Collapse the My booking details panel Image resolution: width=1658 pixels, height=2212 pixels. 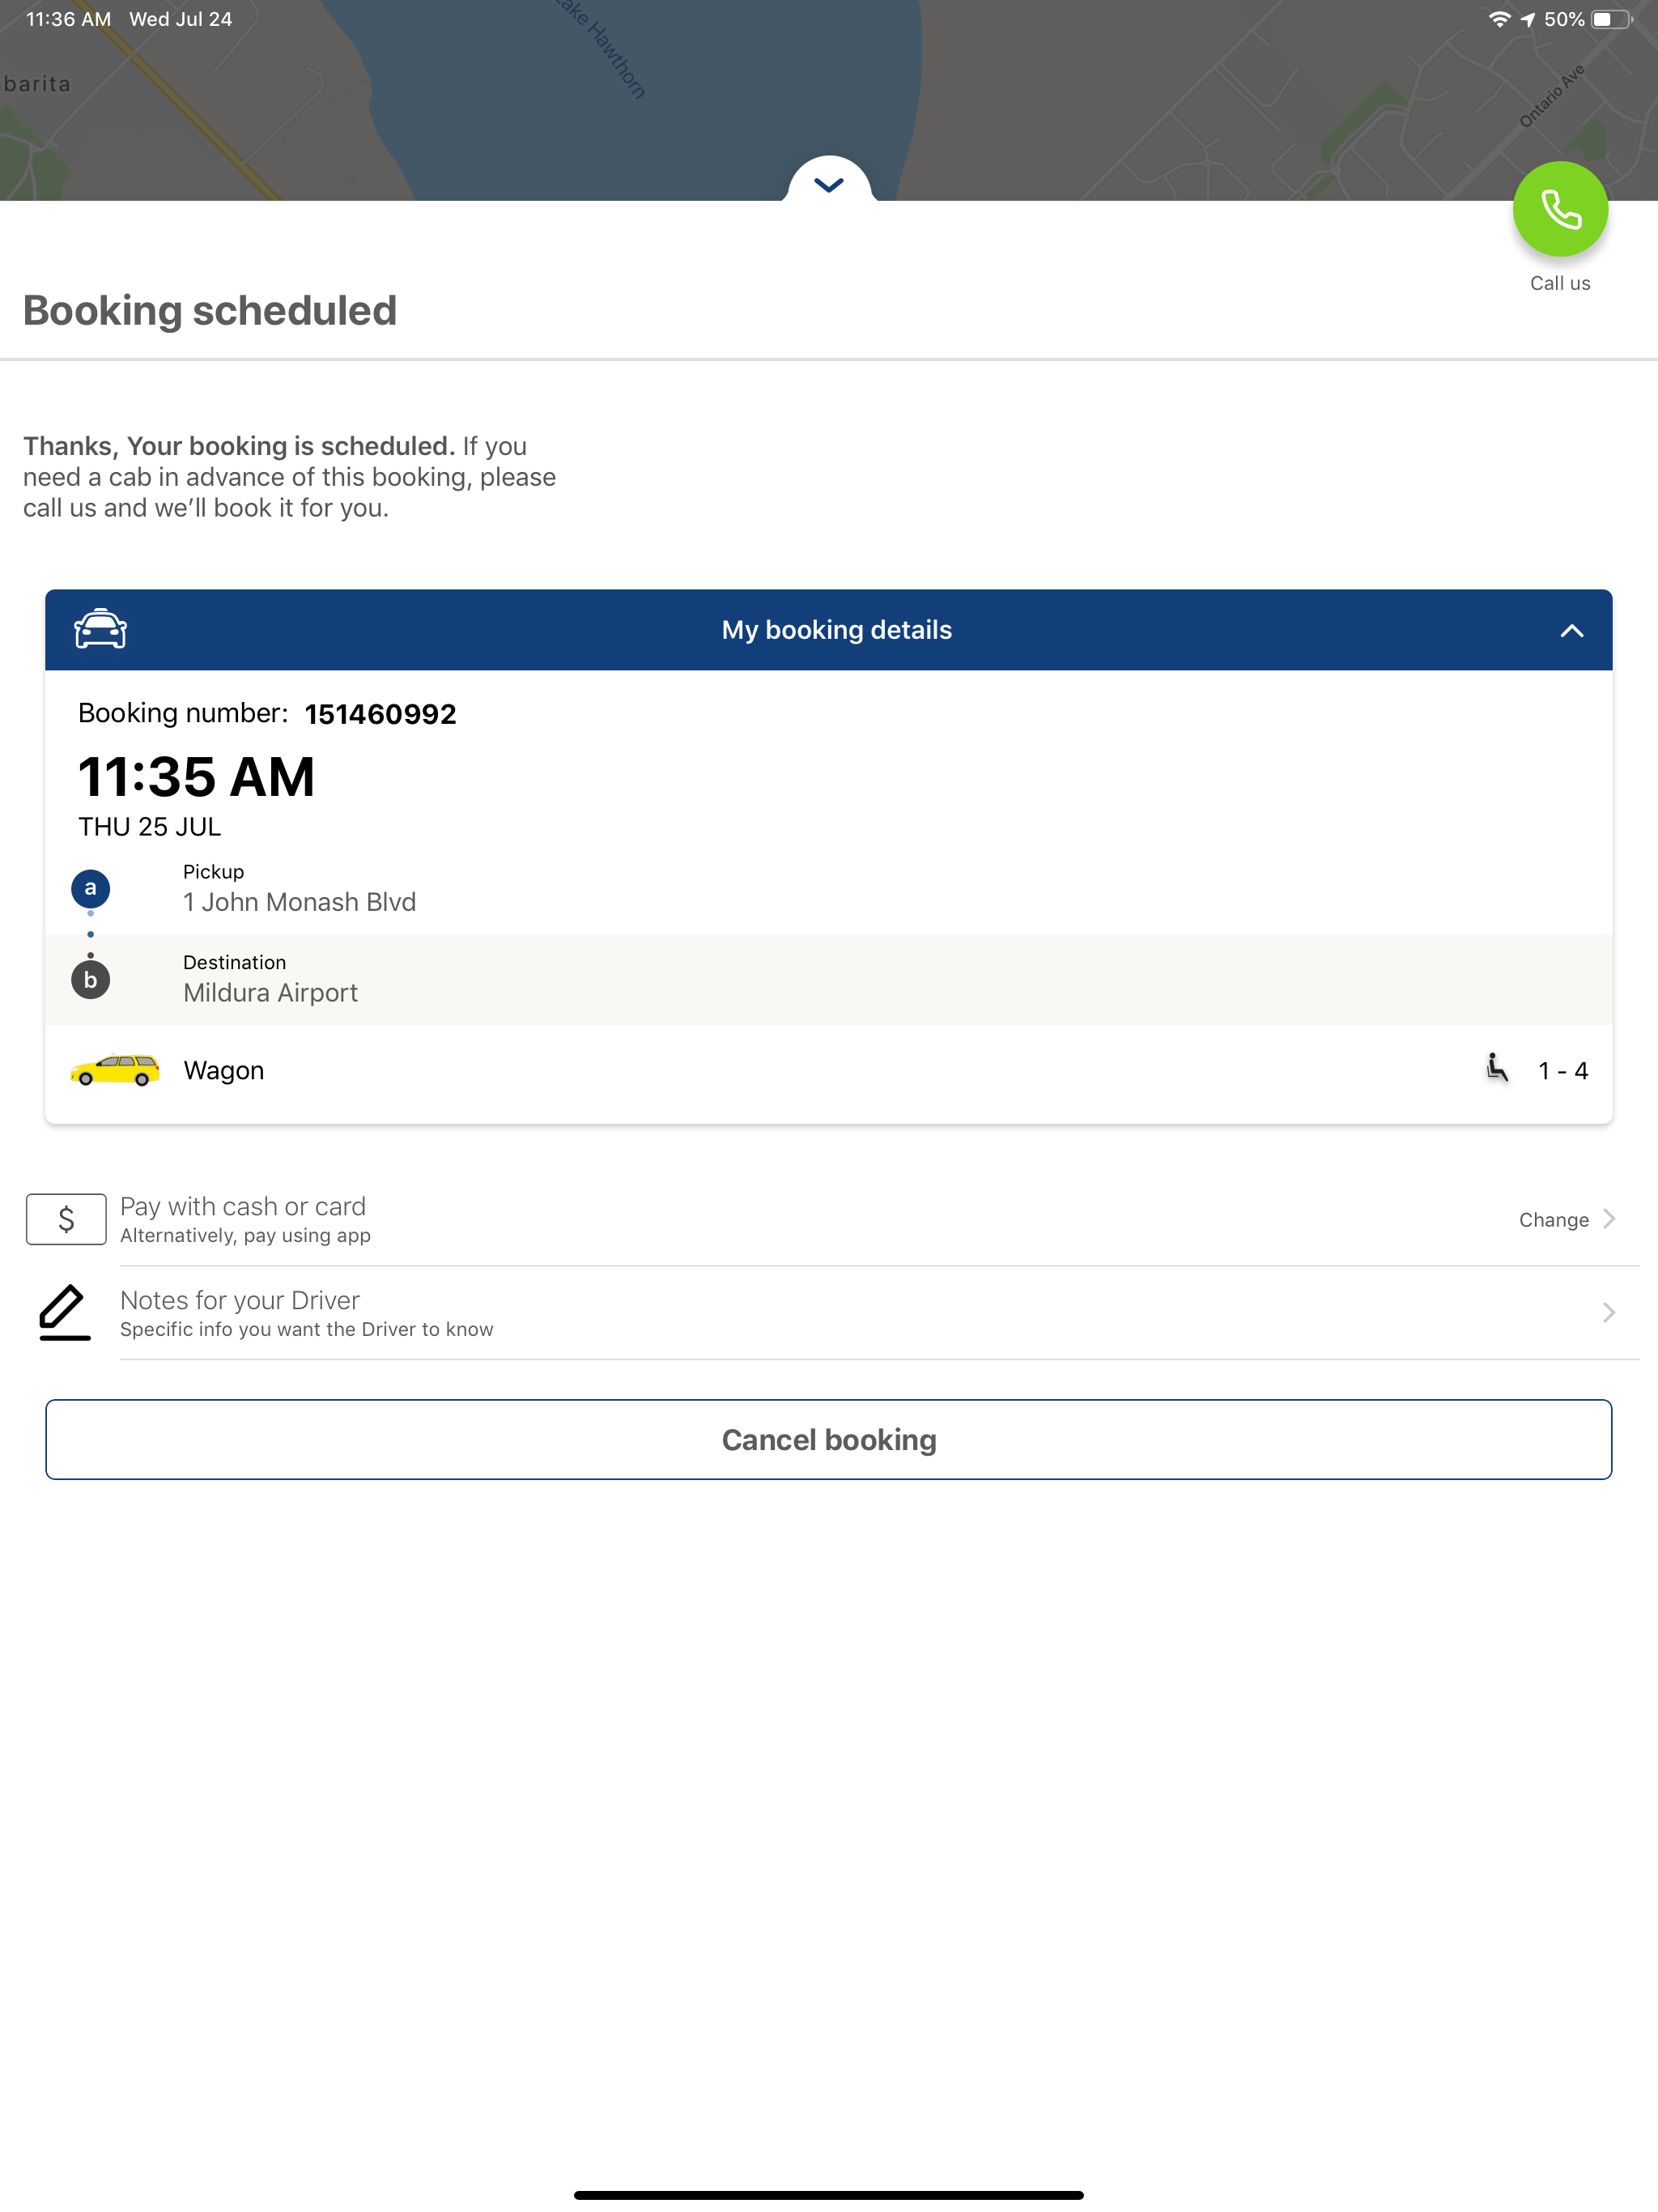coord(1571,630)
